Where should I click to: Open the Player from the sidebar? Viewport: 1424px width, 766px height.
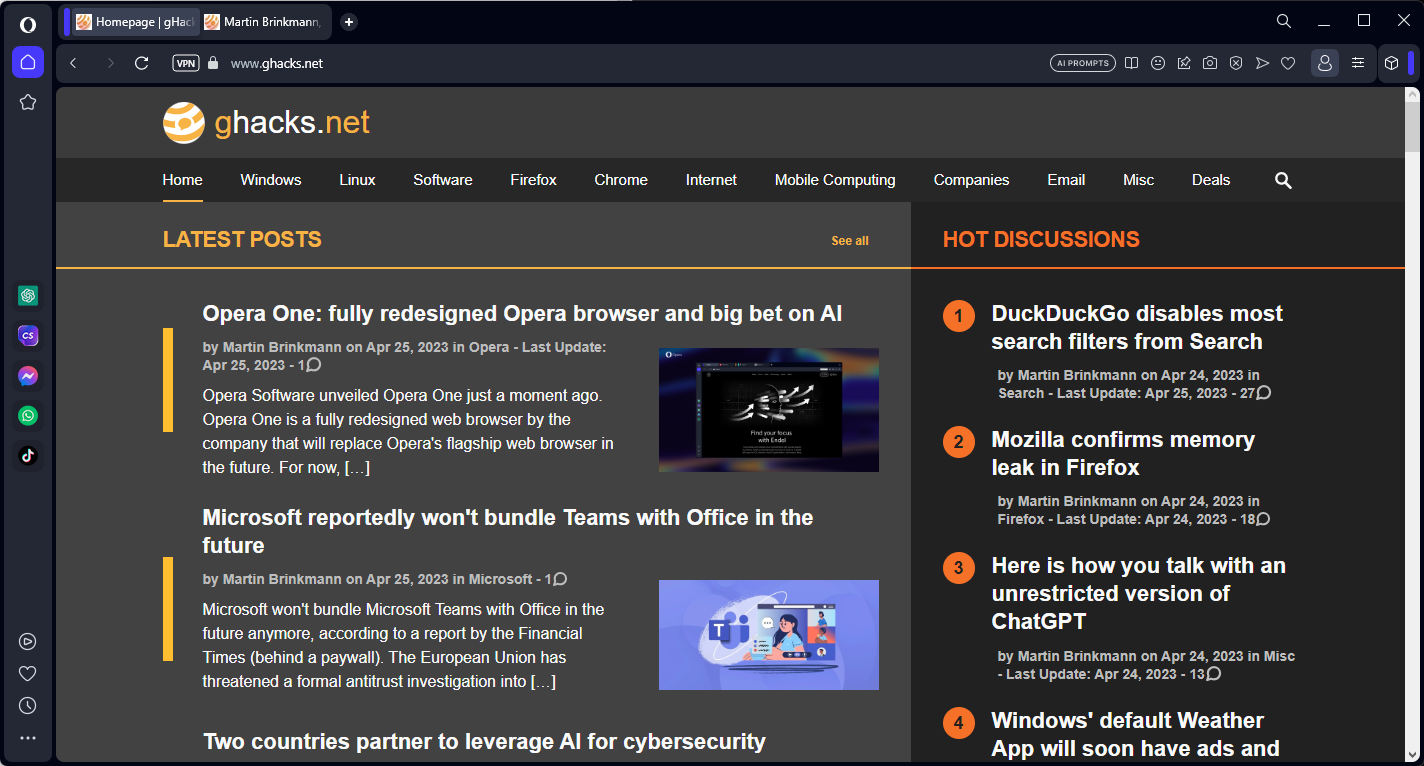(28, 641)
